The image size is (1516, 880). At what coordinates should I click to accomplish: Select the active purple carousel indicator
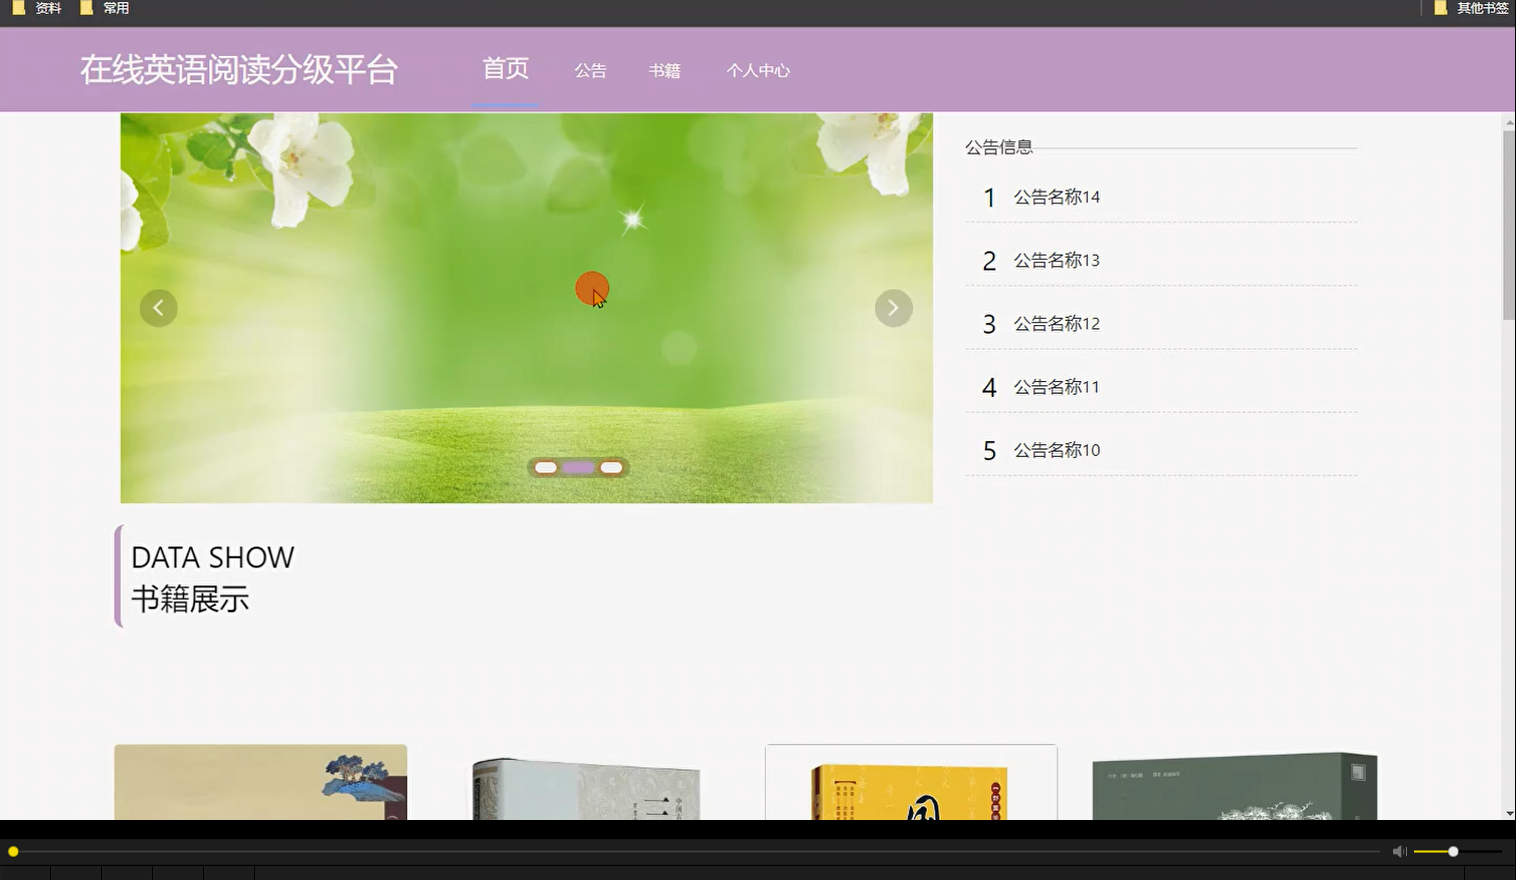click(578, 467)
